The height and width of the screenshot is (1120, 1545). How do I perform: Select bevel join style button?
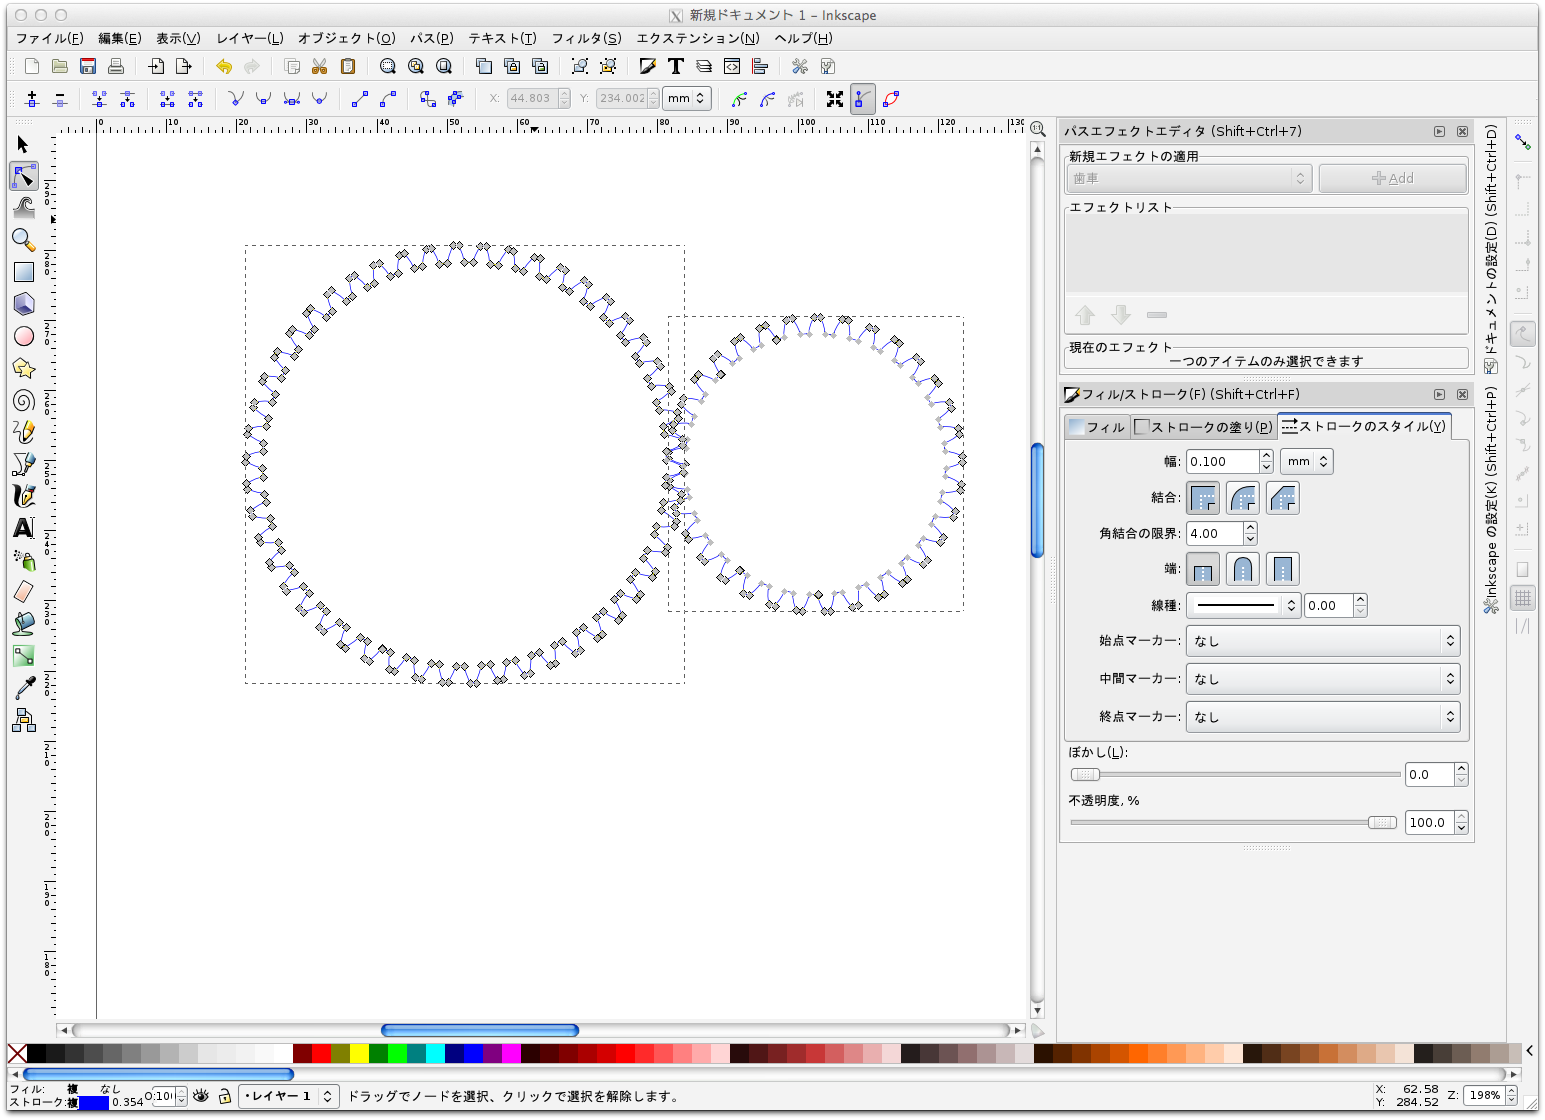coord(1283,498)
